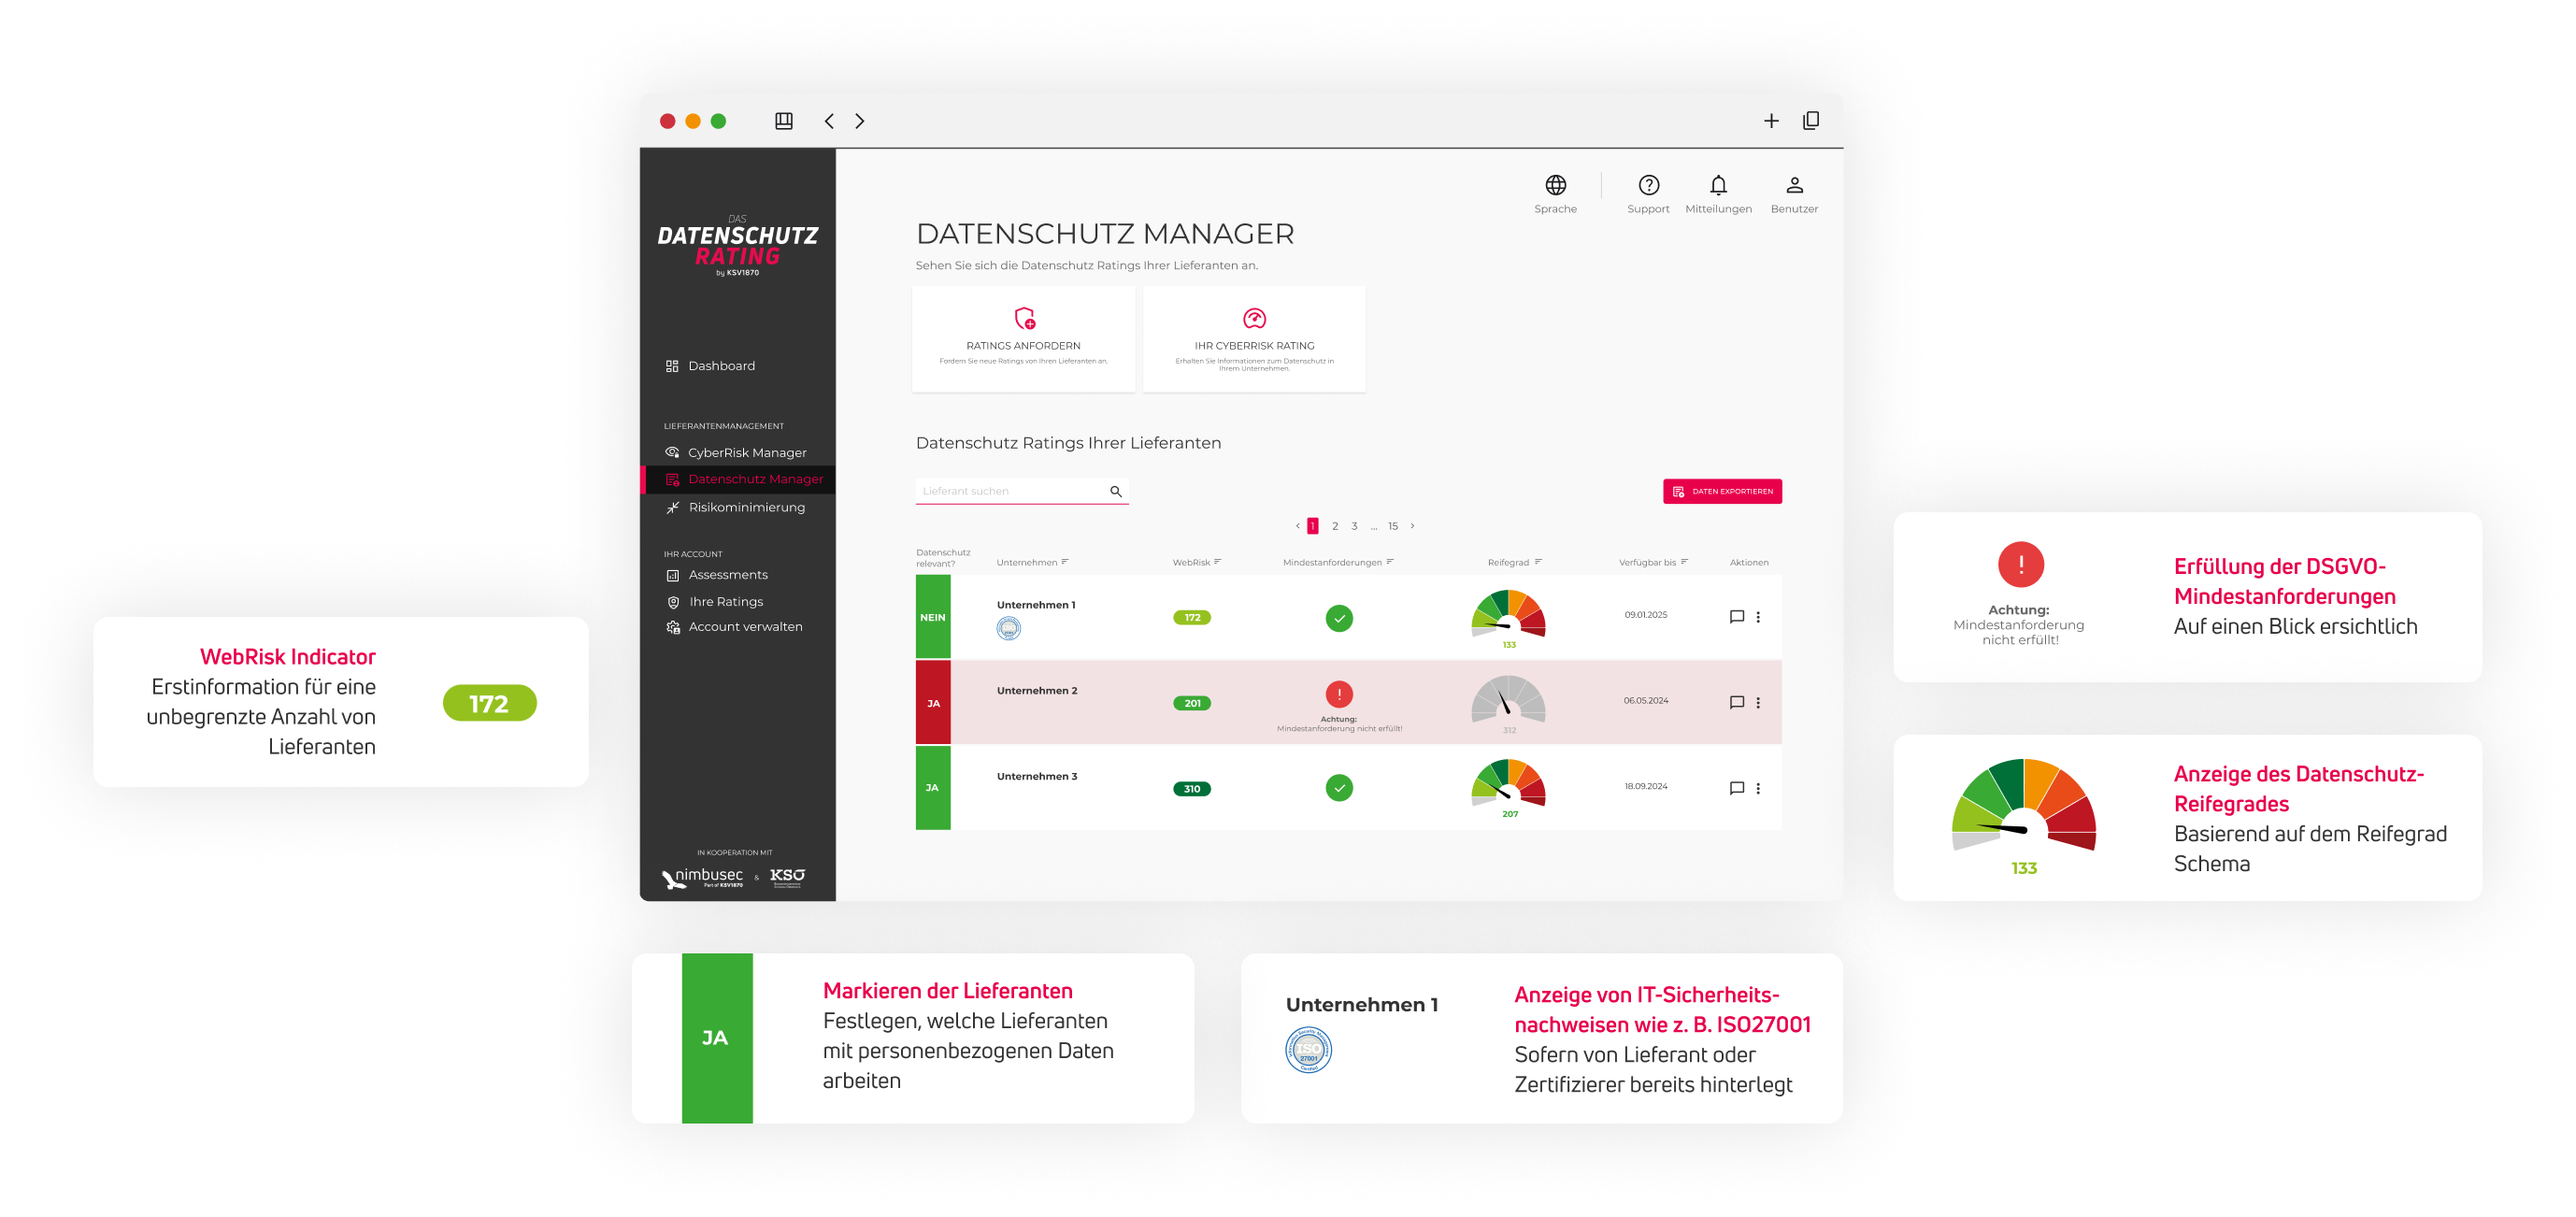Viewport: 2576px width, 1217px height.
Task: Open Mitteilungen via the bell icon
Action: (1719, 184)
